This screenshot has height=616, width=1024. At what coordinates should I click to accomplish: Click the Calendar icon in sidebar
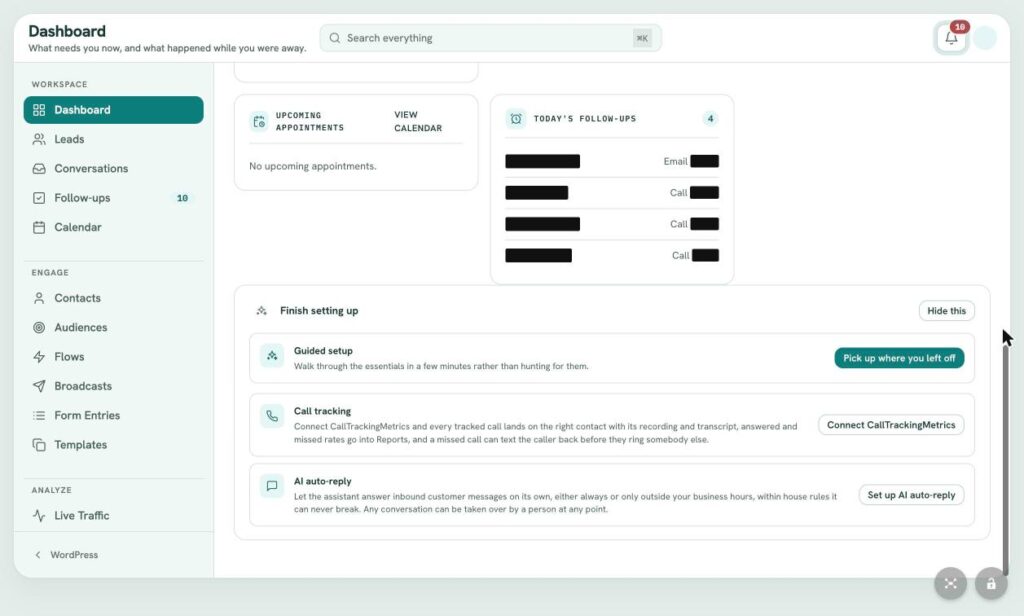pos(39,227)
